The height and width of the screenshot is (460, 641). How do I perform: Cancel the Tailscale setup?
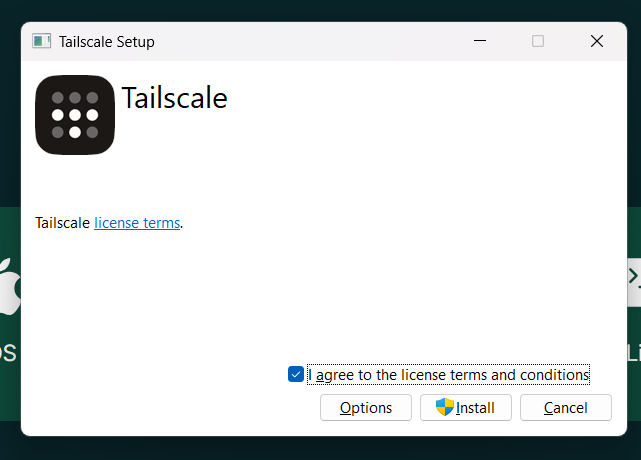[x=566, y=408]
